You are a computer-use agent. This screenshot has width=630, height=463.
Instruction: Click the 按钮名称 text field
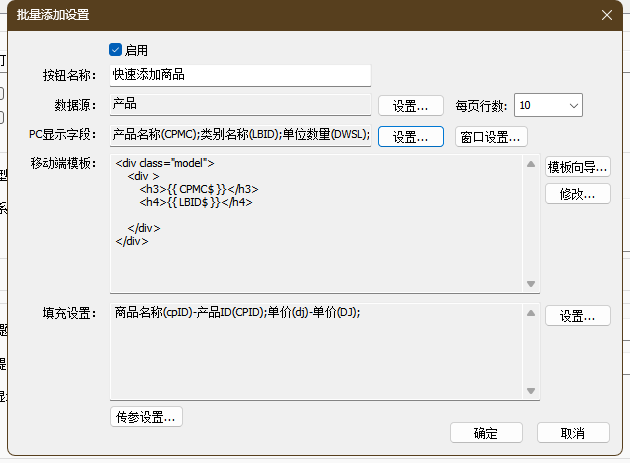[x=240, y=75]
